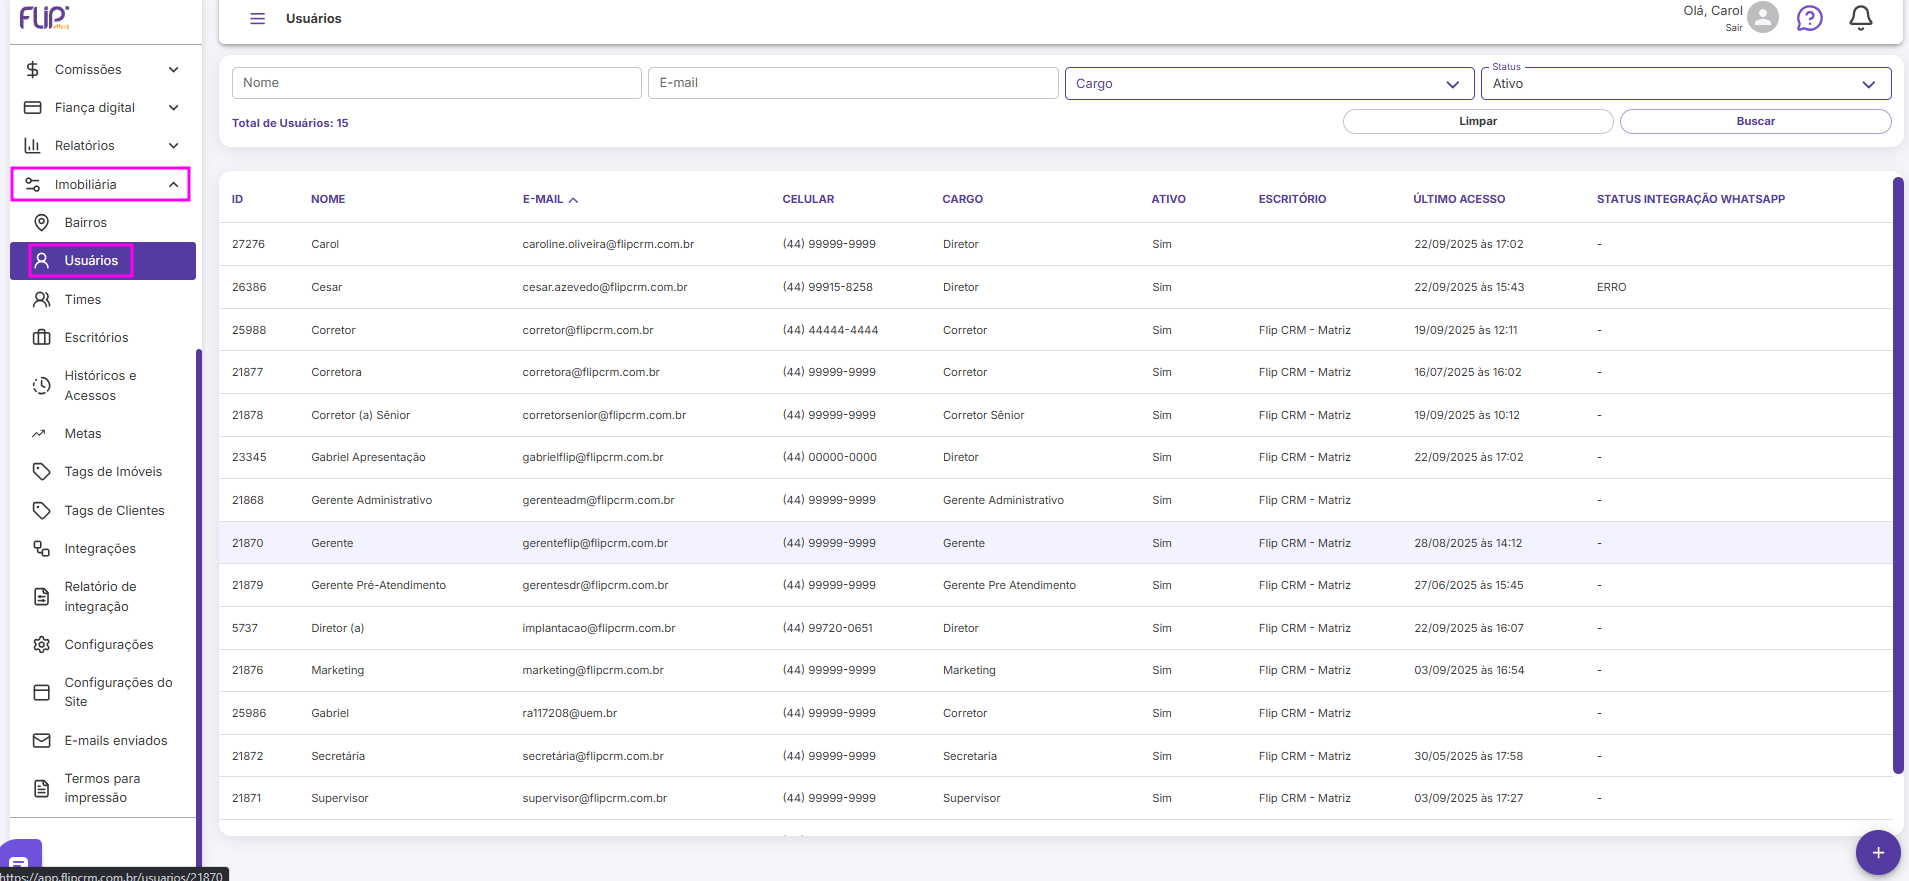Click the Termos para impressão document icon
This screenshot has height=881, width=1909.
coord(42,789)
